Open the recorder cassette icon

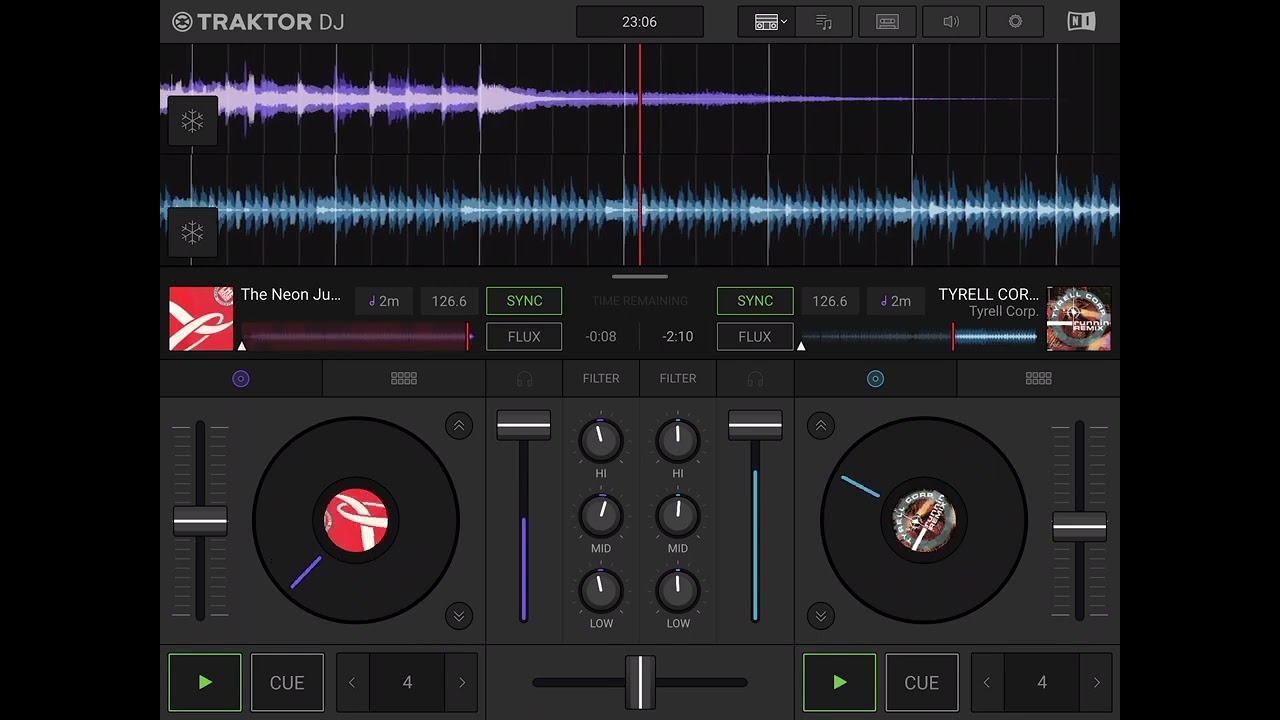click(x=887, y=22)
